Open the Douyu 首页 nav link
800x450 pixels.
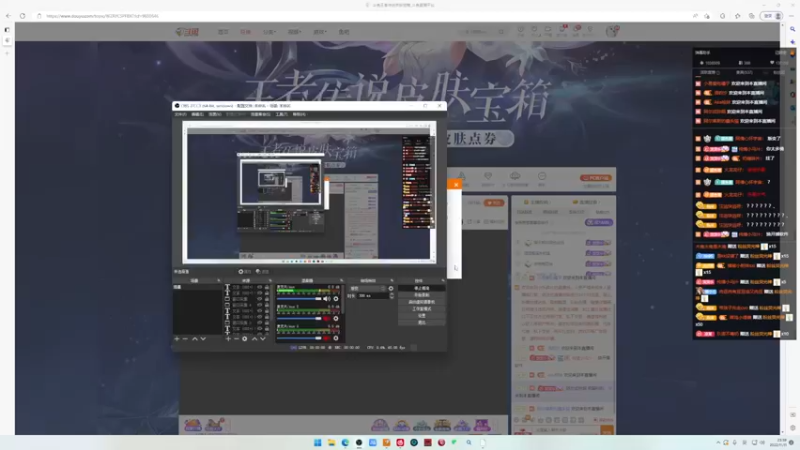pyautogui.click(x=223, y=32)
